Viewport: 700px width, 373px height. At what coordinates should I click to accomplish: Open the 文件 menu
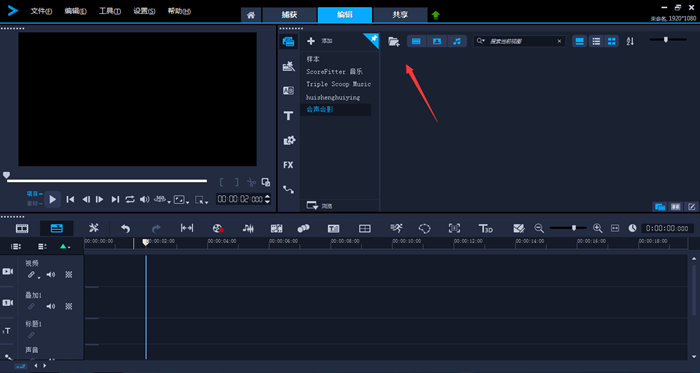tap(41, 11)
